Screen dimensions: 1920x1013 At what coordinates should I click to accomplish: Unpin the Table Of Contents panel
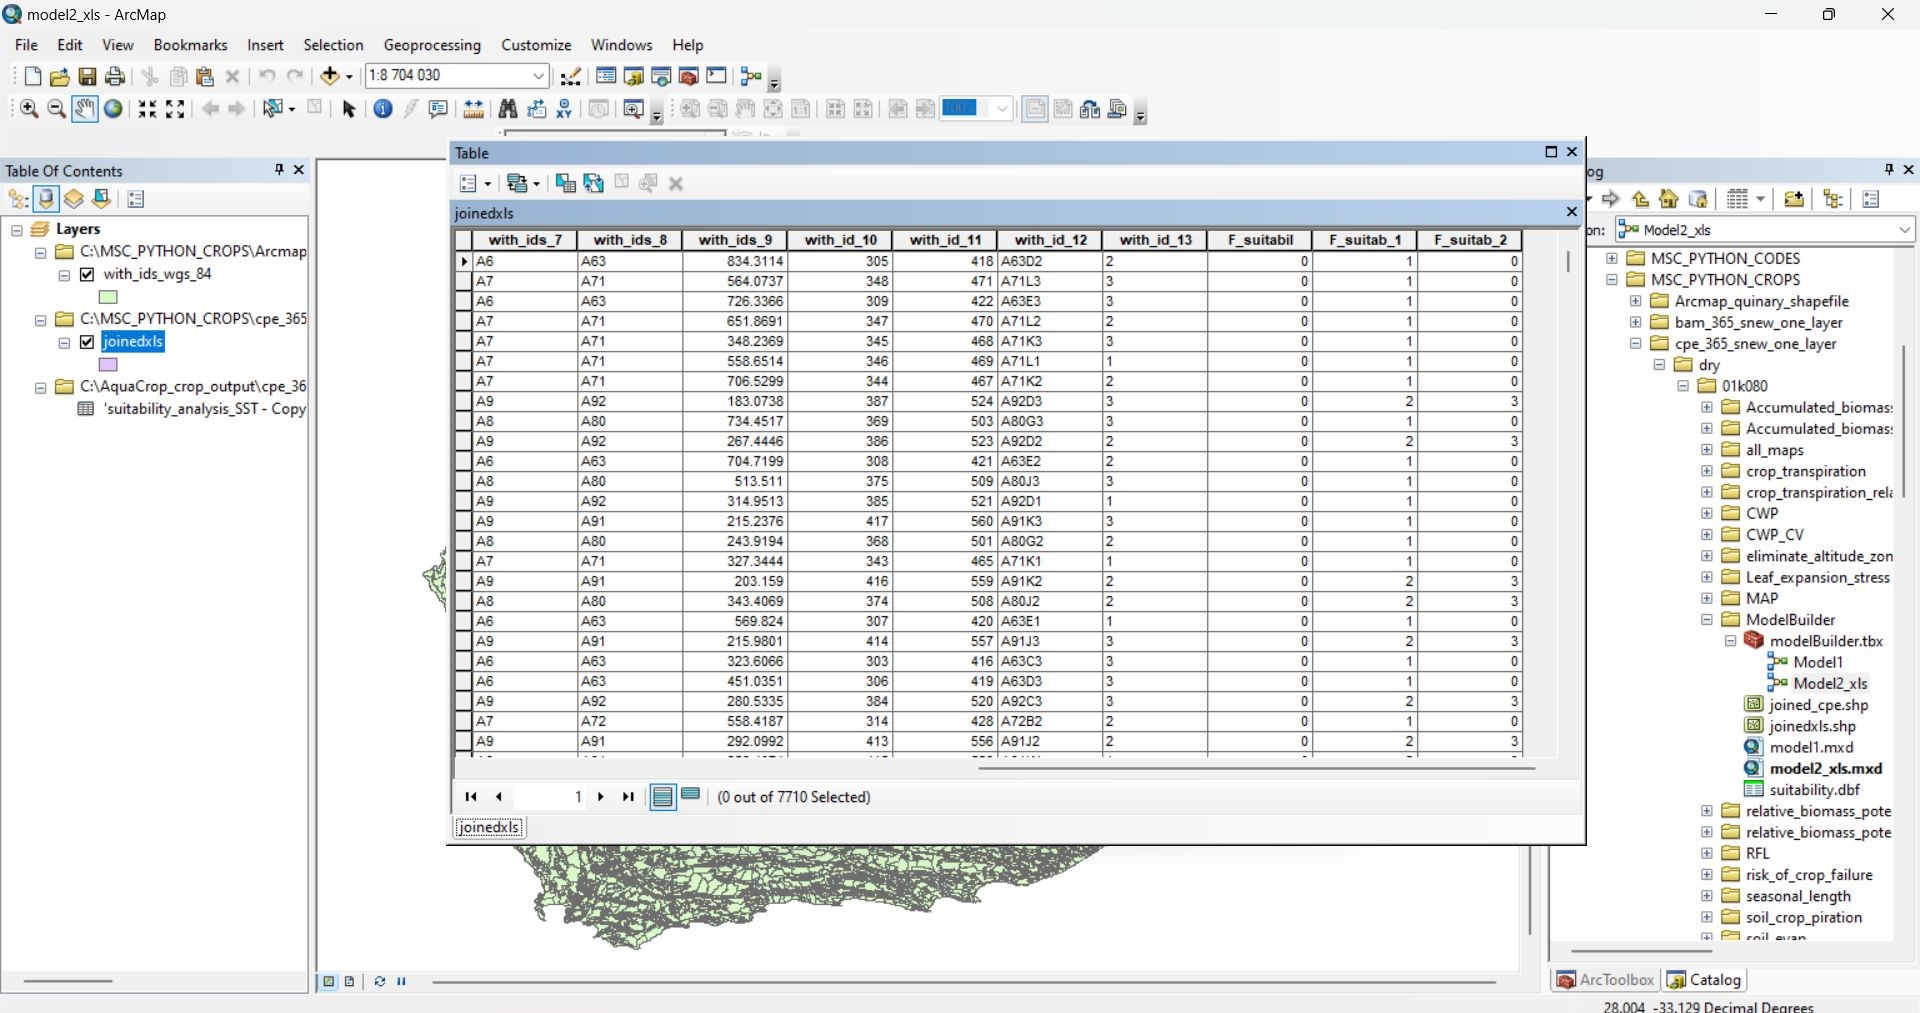(x=279, y=170)
